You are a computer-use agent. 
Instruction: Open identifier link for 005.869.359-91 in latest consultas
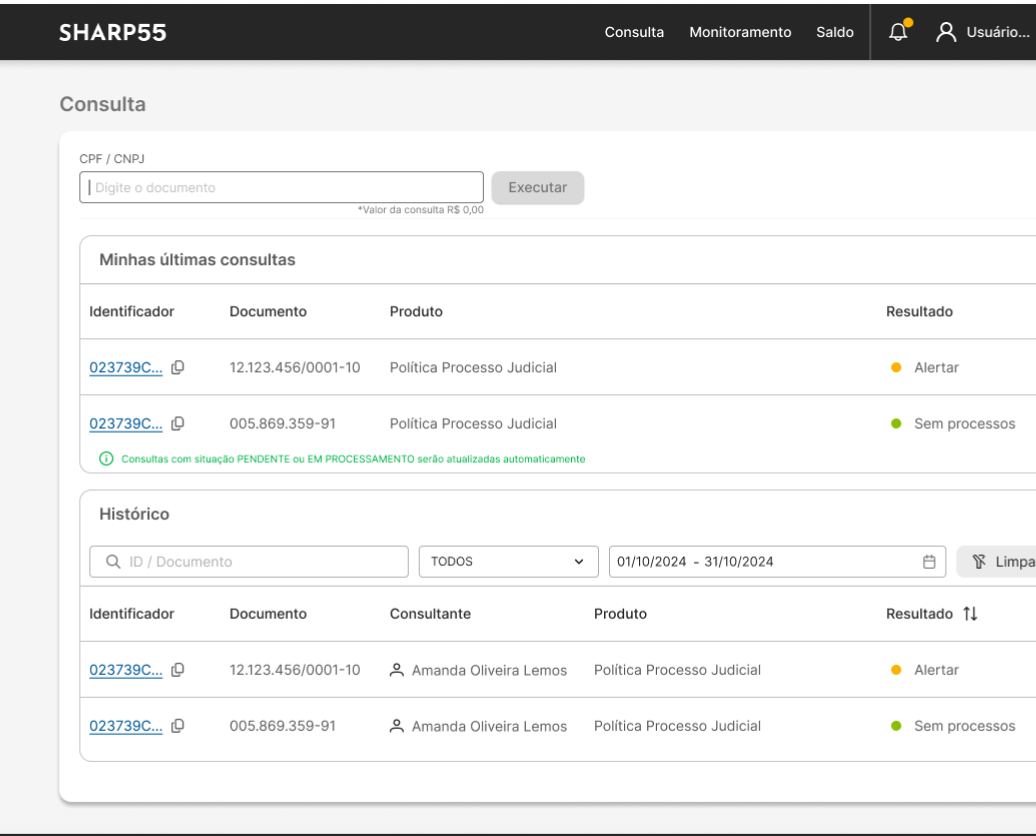(126, 424)
